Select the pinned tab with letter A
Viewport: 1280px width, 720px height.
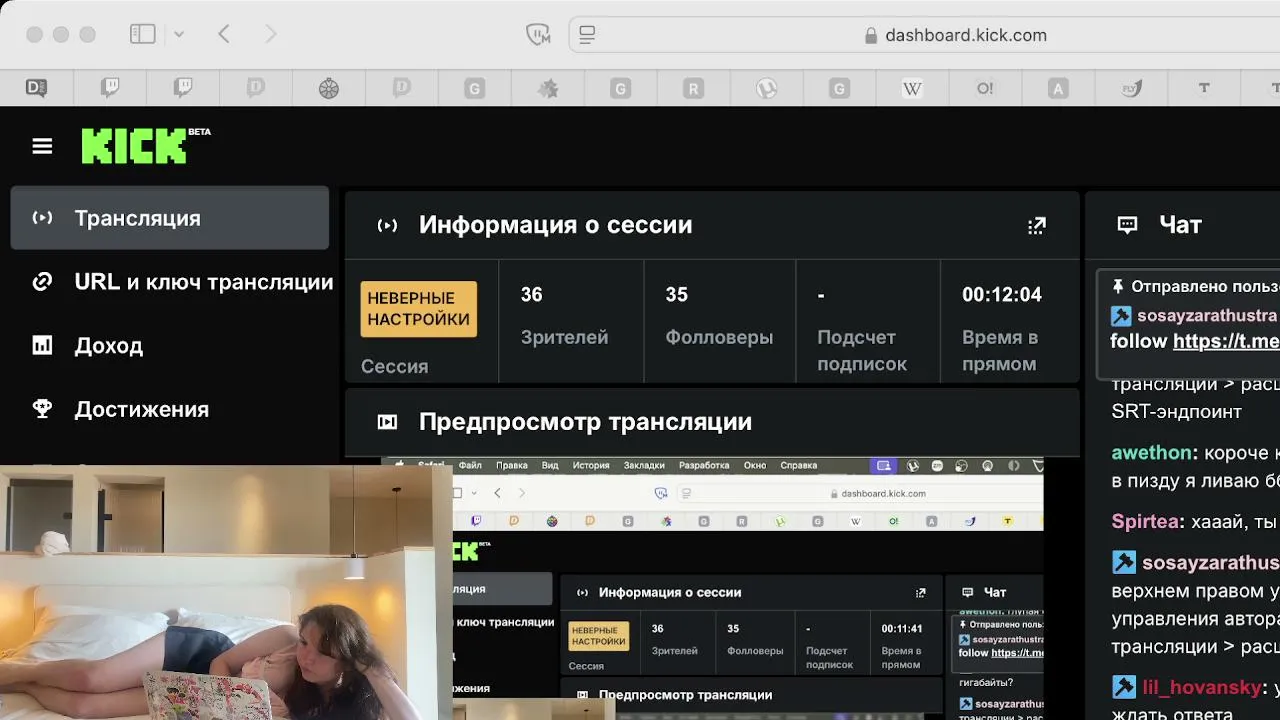point(1058,88)
